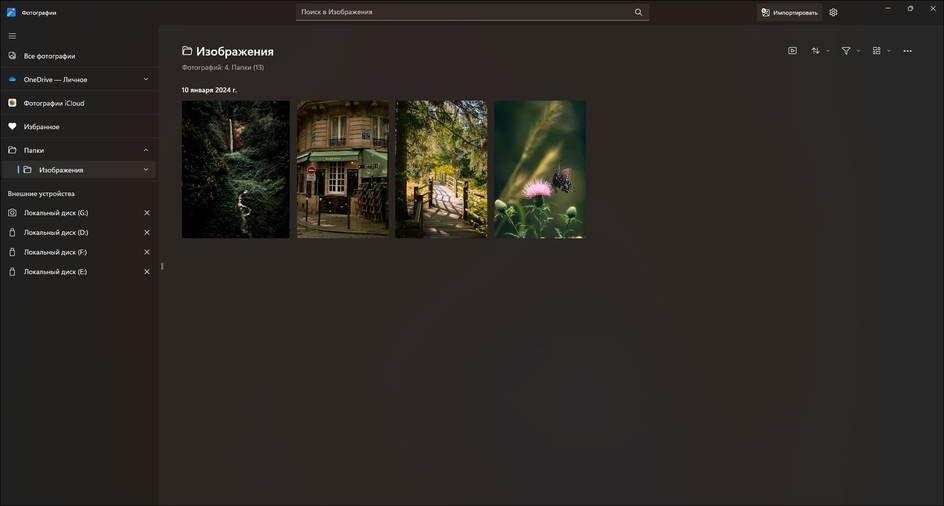Viewport: 944px width, 506px height.
Task: Open settings gear icon
Action: (833, 12)
